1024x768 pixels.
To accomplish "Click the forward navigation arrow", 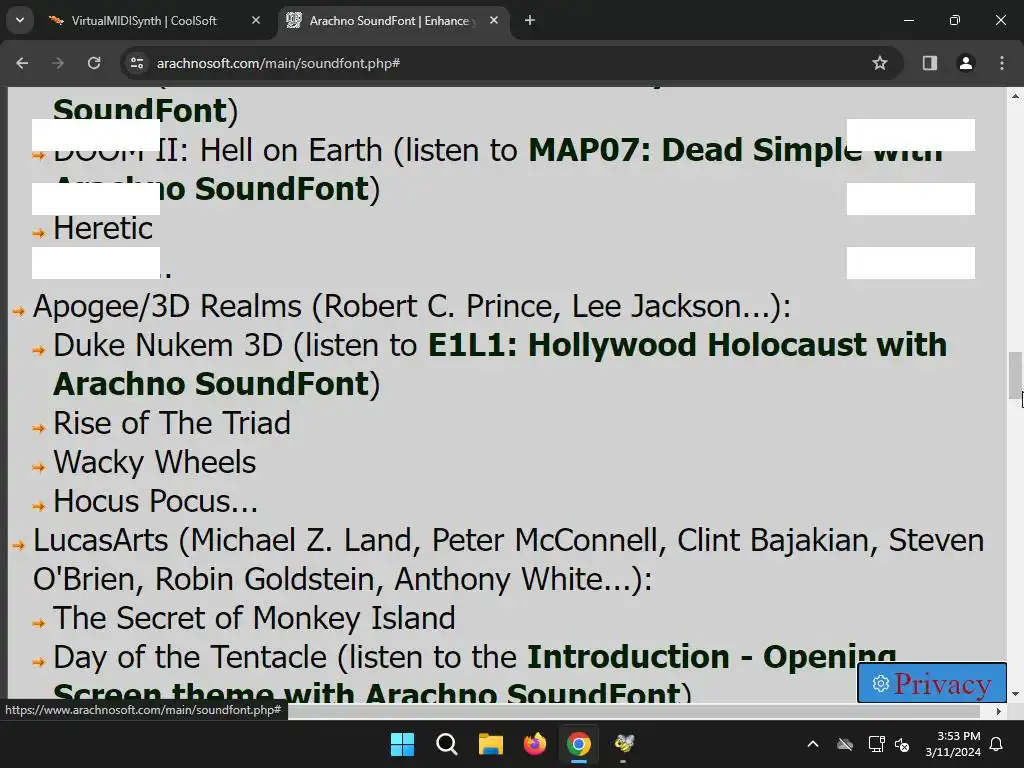I will (58, 63).
